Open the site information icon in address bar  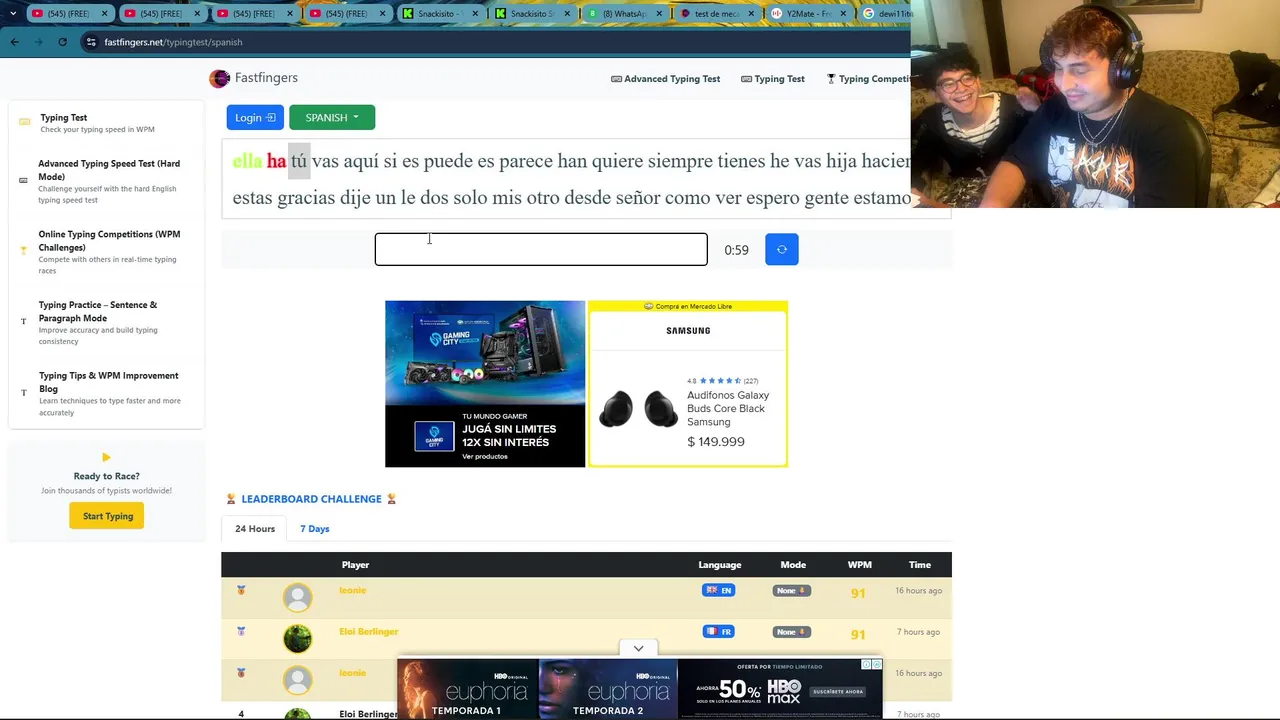coord(91,42)
